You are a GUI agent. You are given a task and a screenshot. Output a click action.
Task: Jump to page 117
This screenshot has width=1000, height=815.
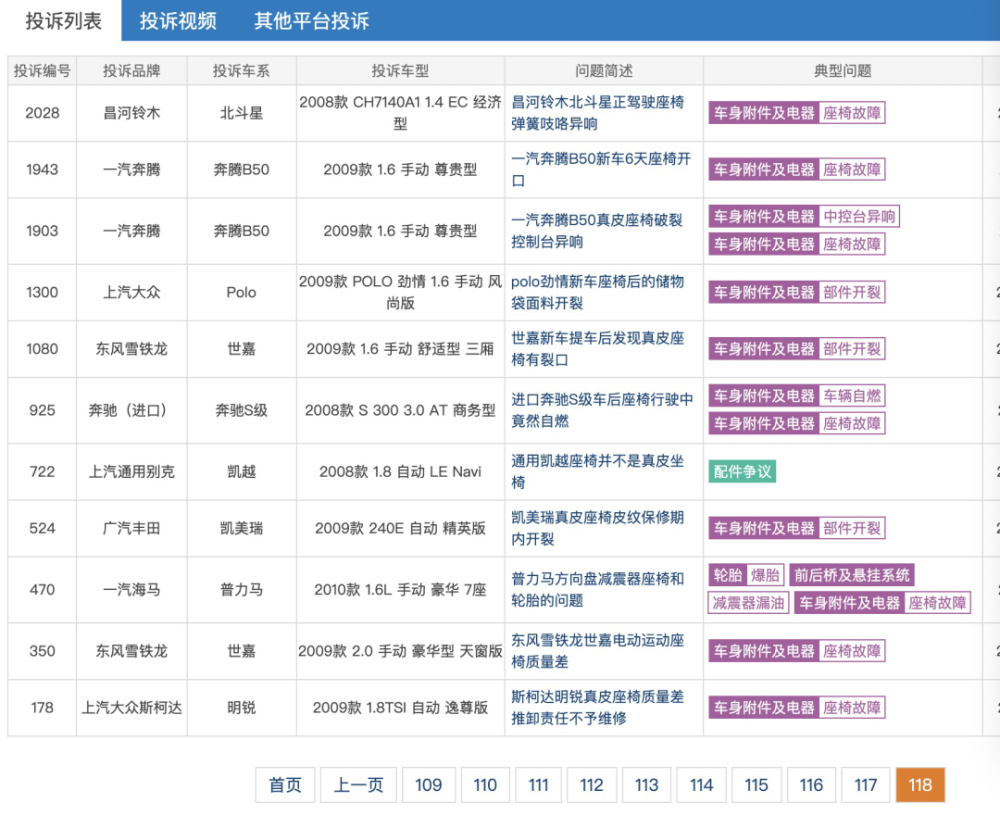[865, 785]
